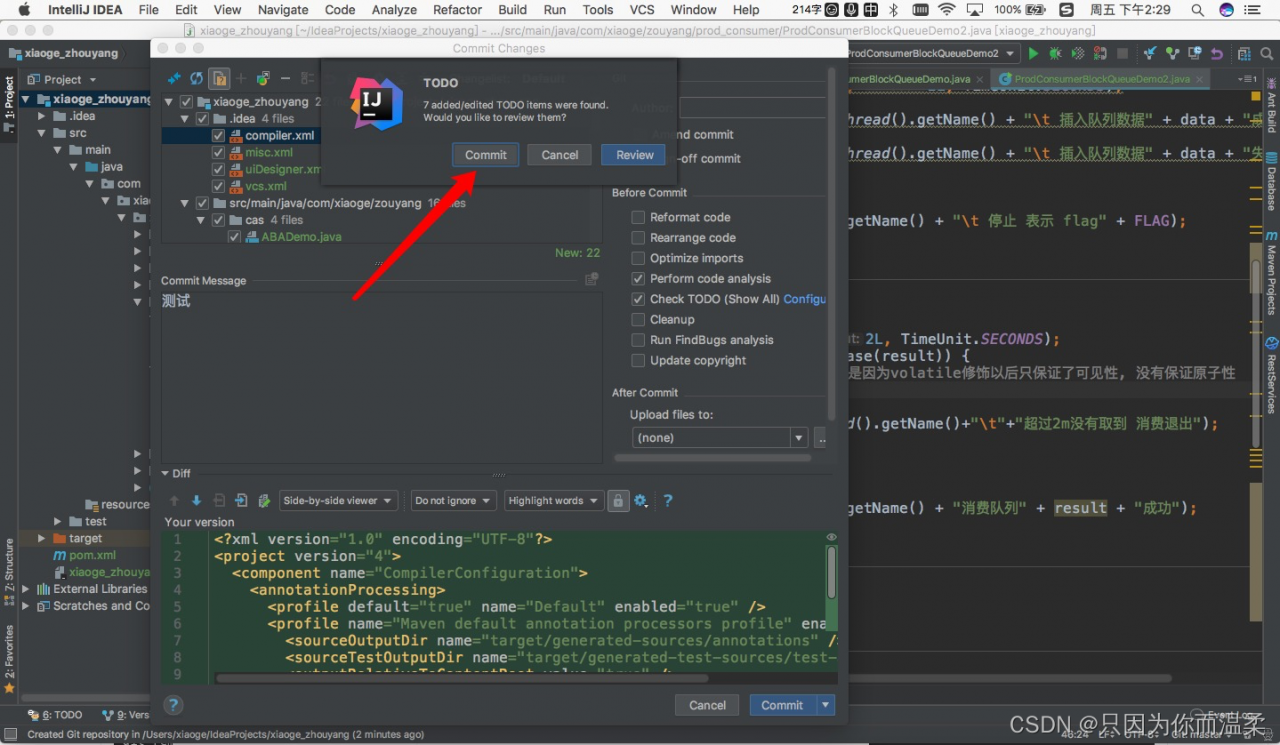Click the blue help icon in Diff toolbar

click(x=668, y=501)
